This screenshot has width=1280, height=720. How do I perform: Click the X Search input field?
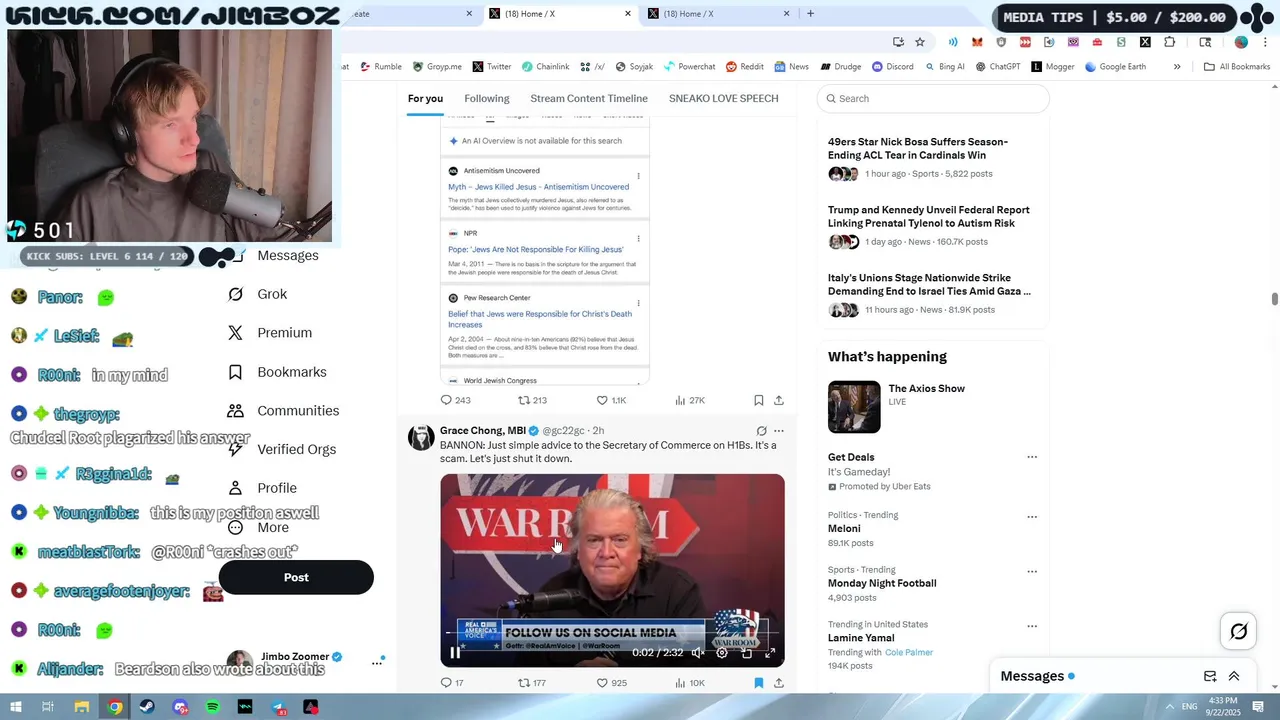(x=933, y=98)
